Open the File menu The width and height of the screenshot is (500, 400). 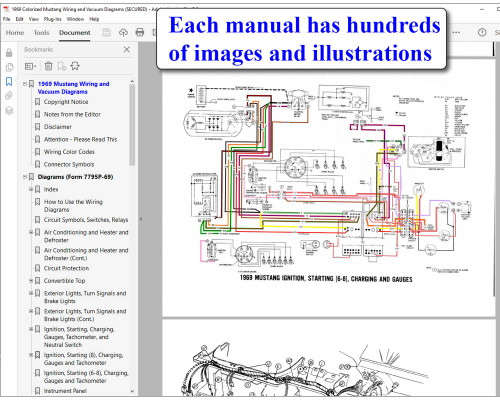6,19
